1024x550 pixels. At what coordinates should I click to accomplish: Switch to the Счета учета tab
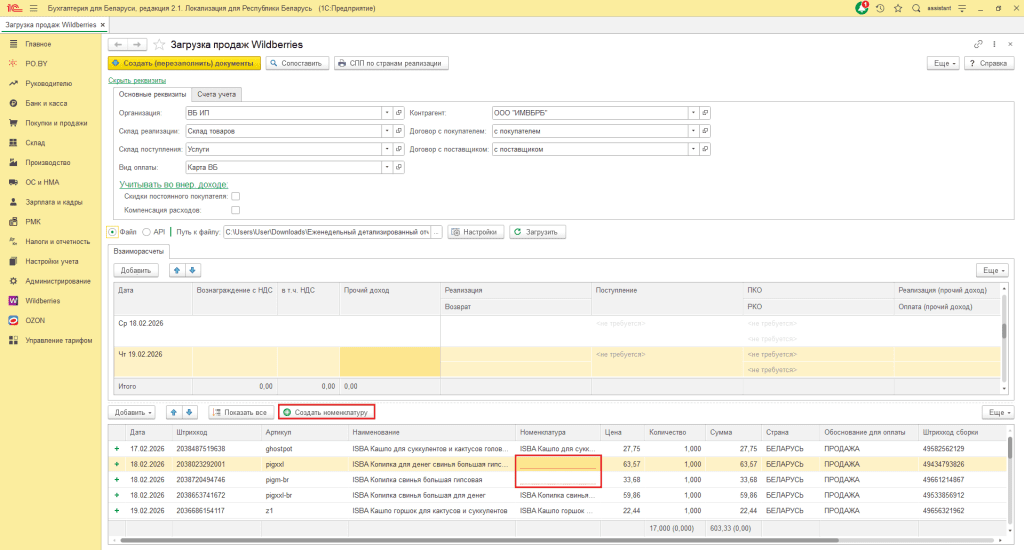(x=217, y=94)
